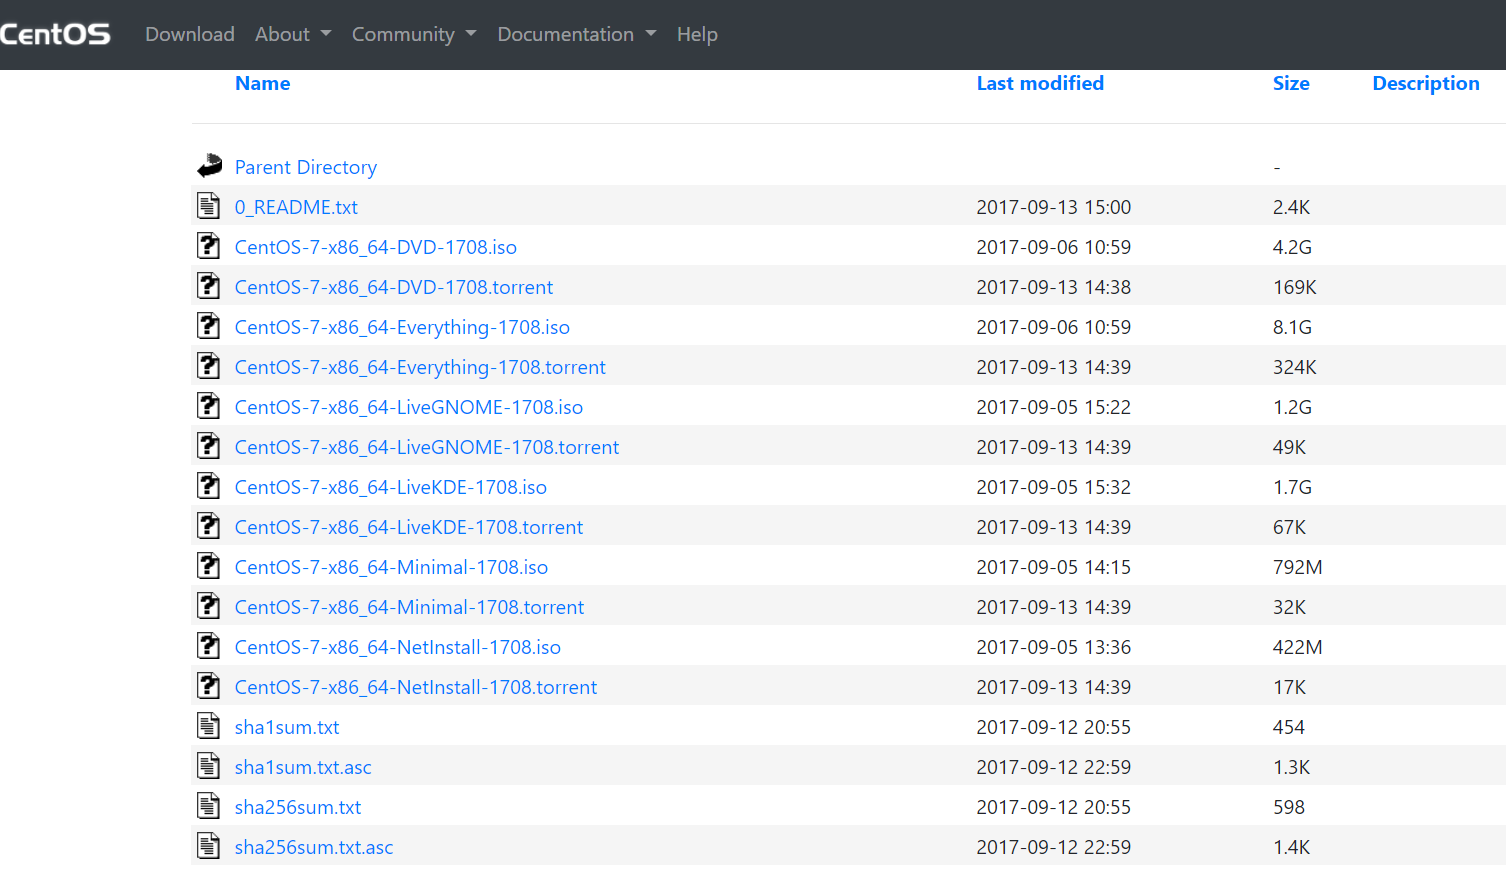
Task: Open CentOS-7-x86_64-LiveGNOME-1708.torrent link
Action: tap(427, 447)
